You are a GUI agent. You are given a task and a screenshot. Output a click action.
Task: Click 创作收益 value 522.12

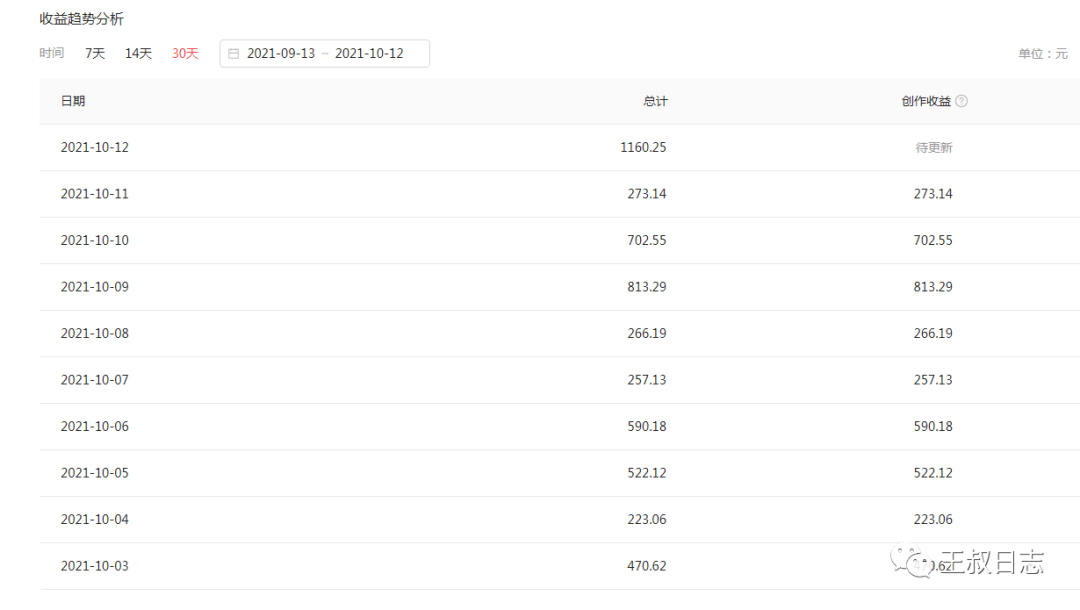tap(933, 473)
